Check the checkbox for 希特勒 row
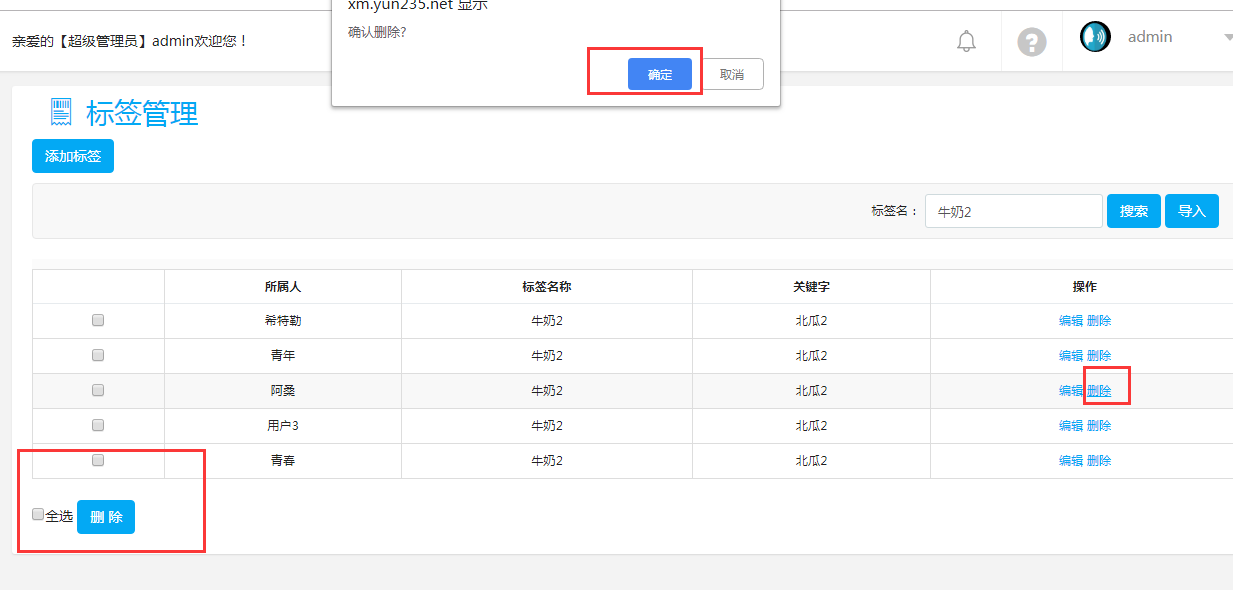This screenshot has width=1233, height=590. (98, 321)
